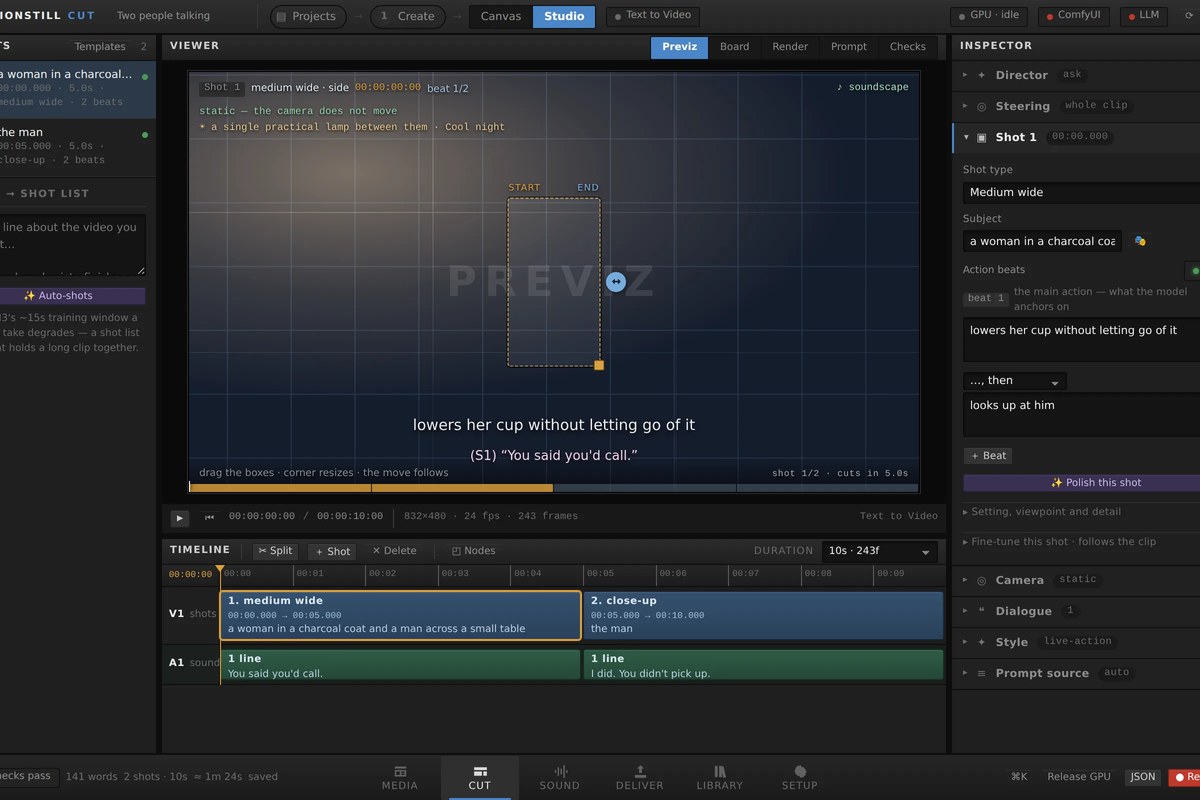
Task: Add a shot with the + Shot button
Action: [x=333, y=551]
